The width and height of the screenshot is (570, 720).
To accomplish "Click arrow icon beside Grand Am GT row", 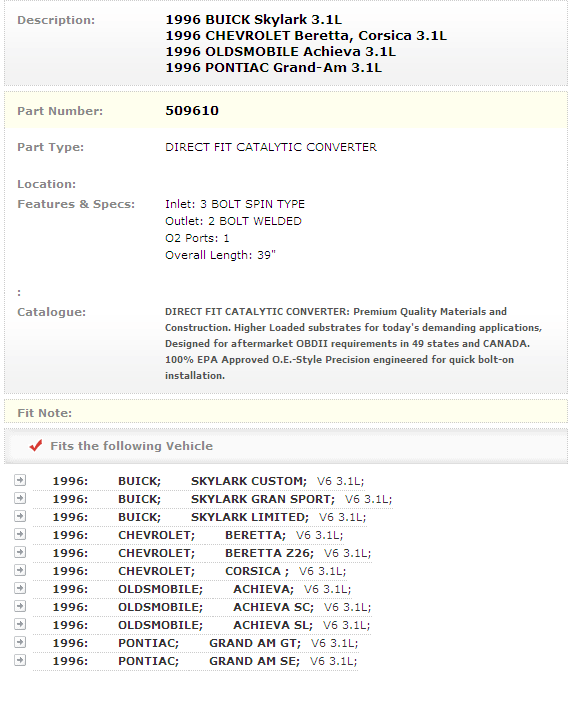I will (20, 642).
